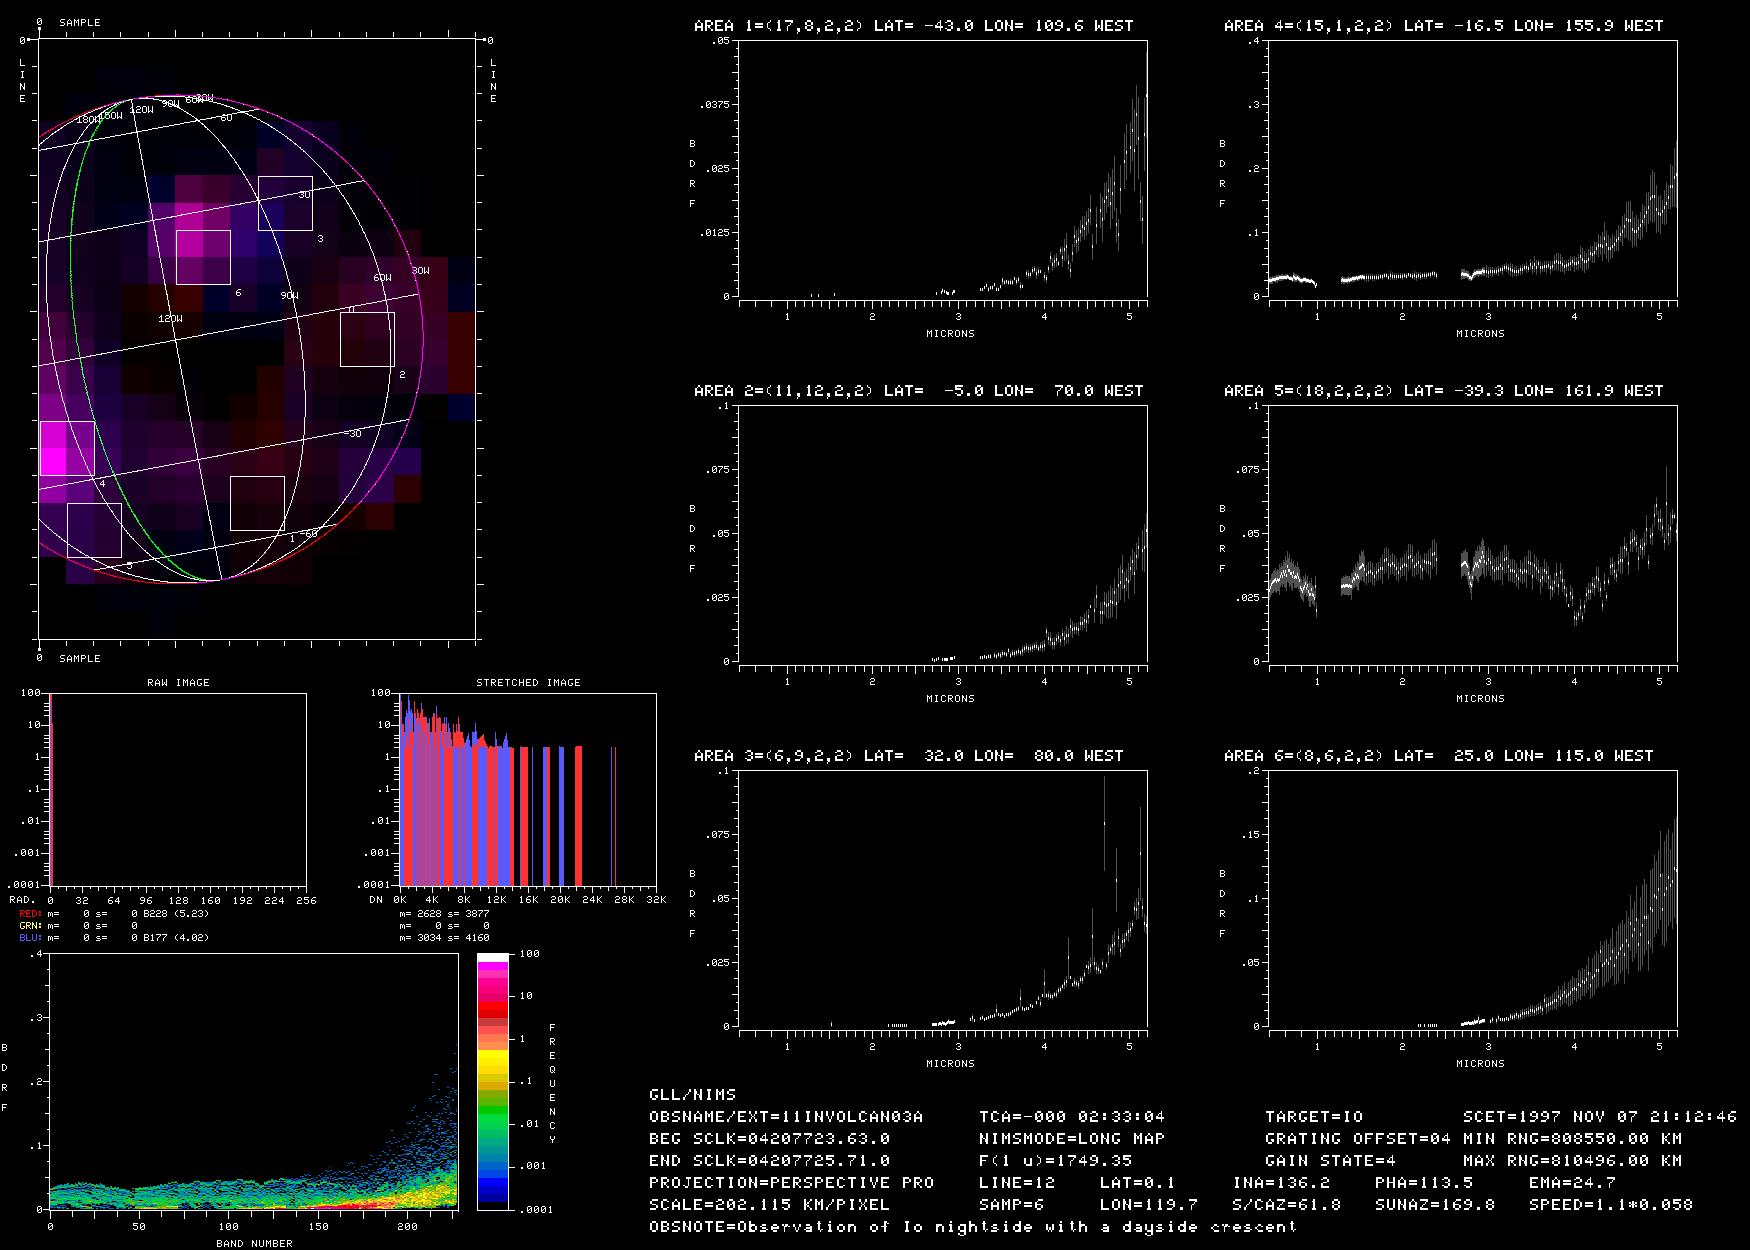1750x1250 pixels.
Task: Select the Area 5 box at map bottom-left
Action: [x=94, y=530]
